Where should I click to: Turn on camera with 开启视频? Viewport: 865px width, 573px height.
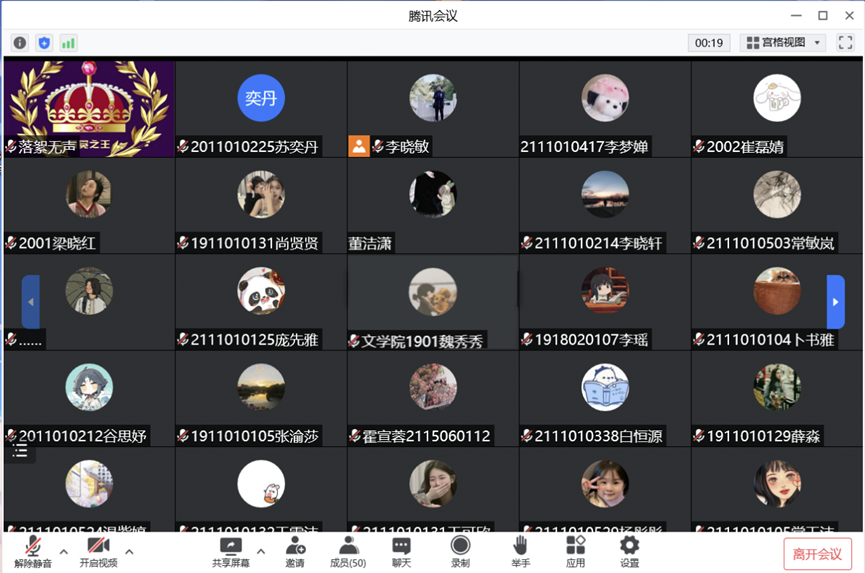98,551
